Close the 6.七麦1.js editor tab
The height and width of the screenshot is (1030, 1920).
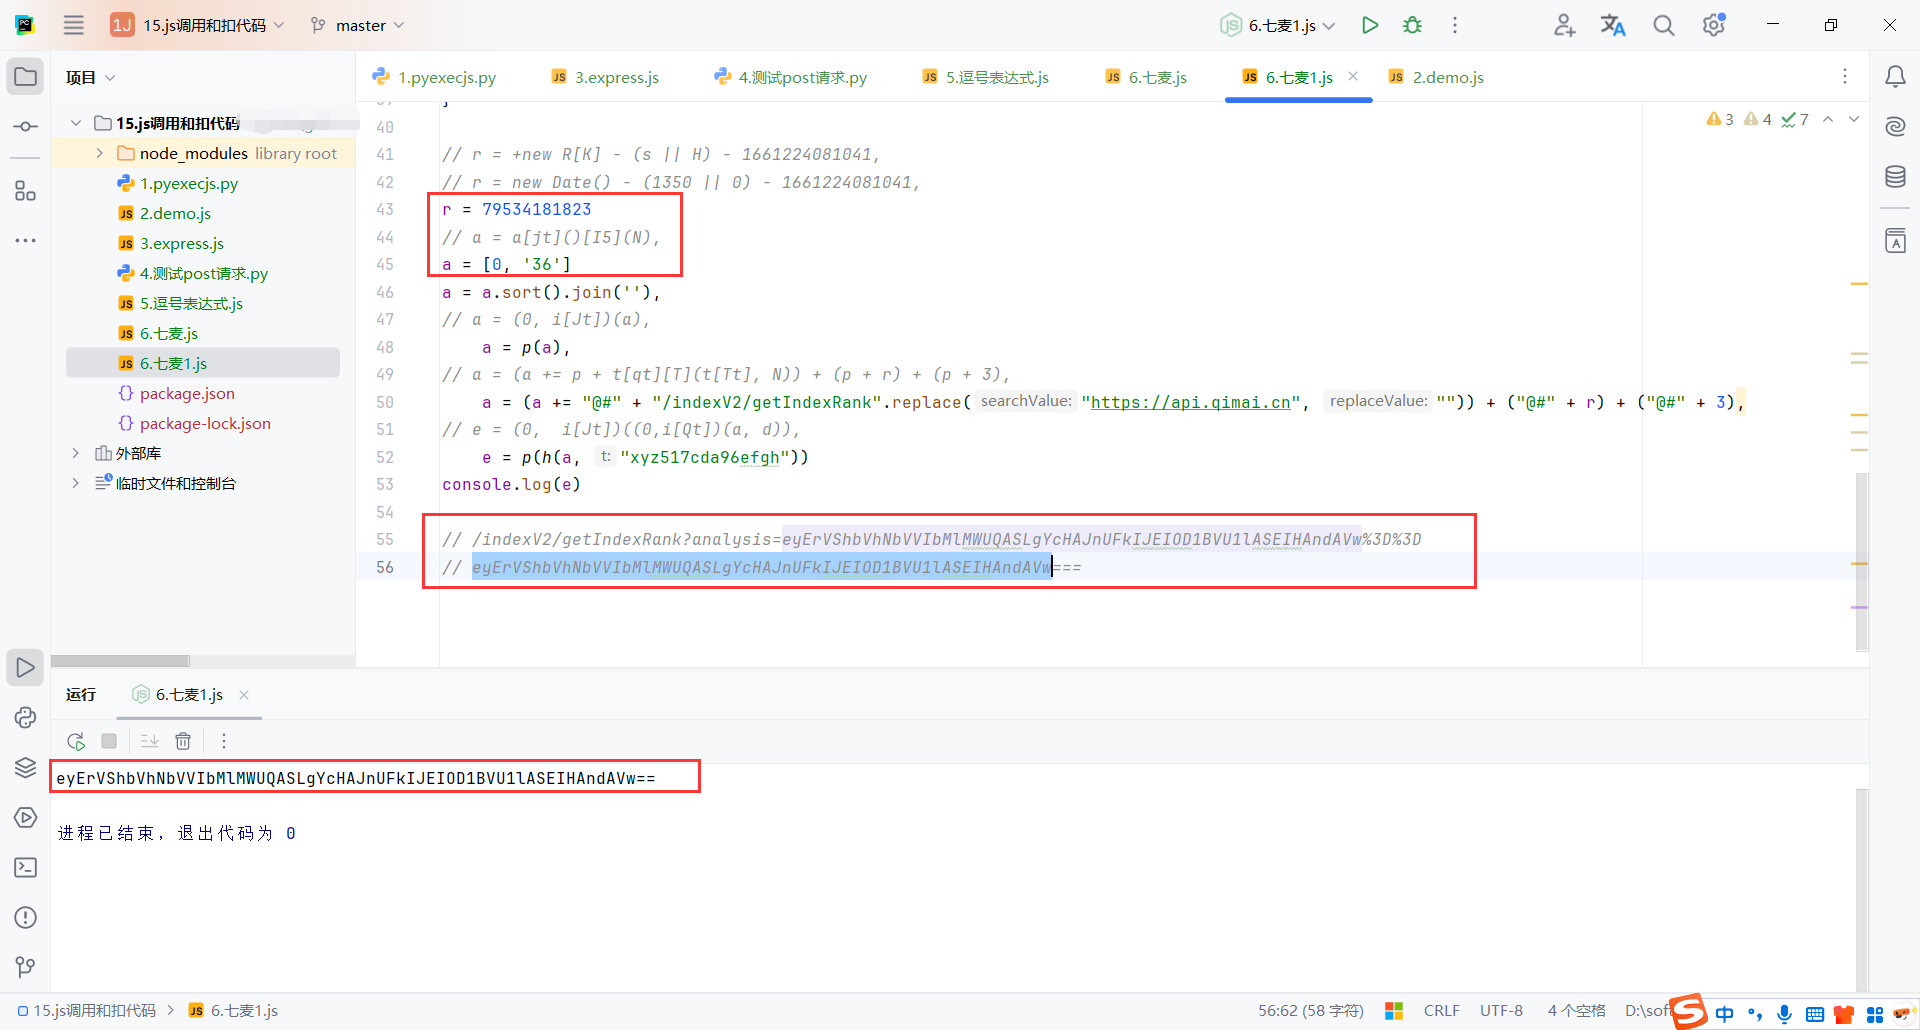[1353, 76]
